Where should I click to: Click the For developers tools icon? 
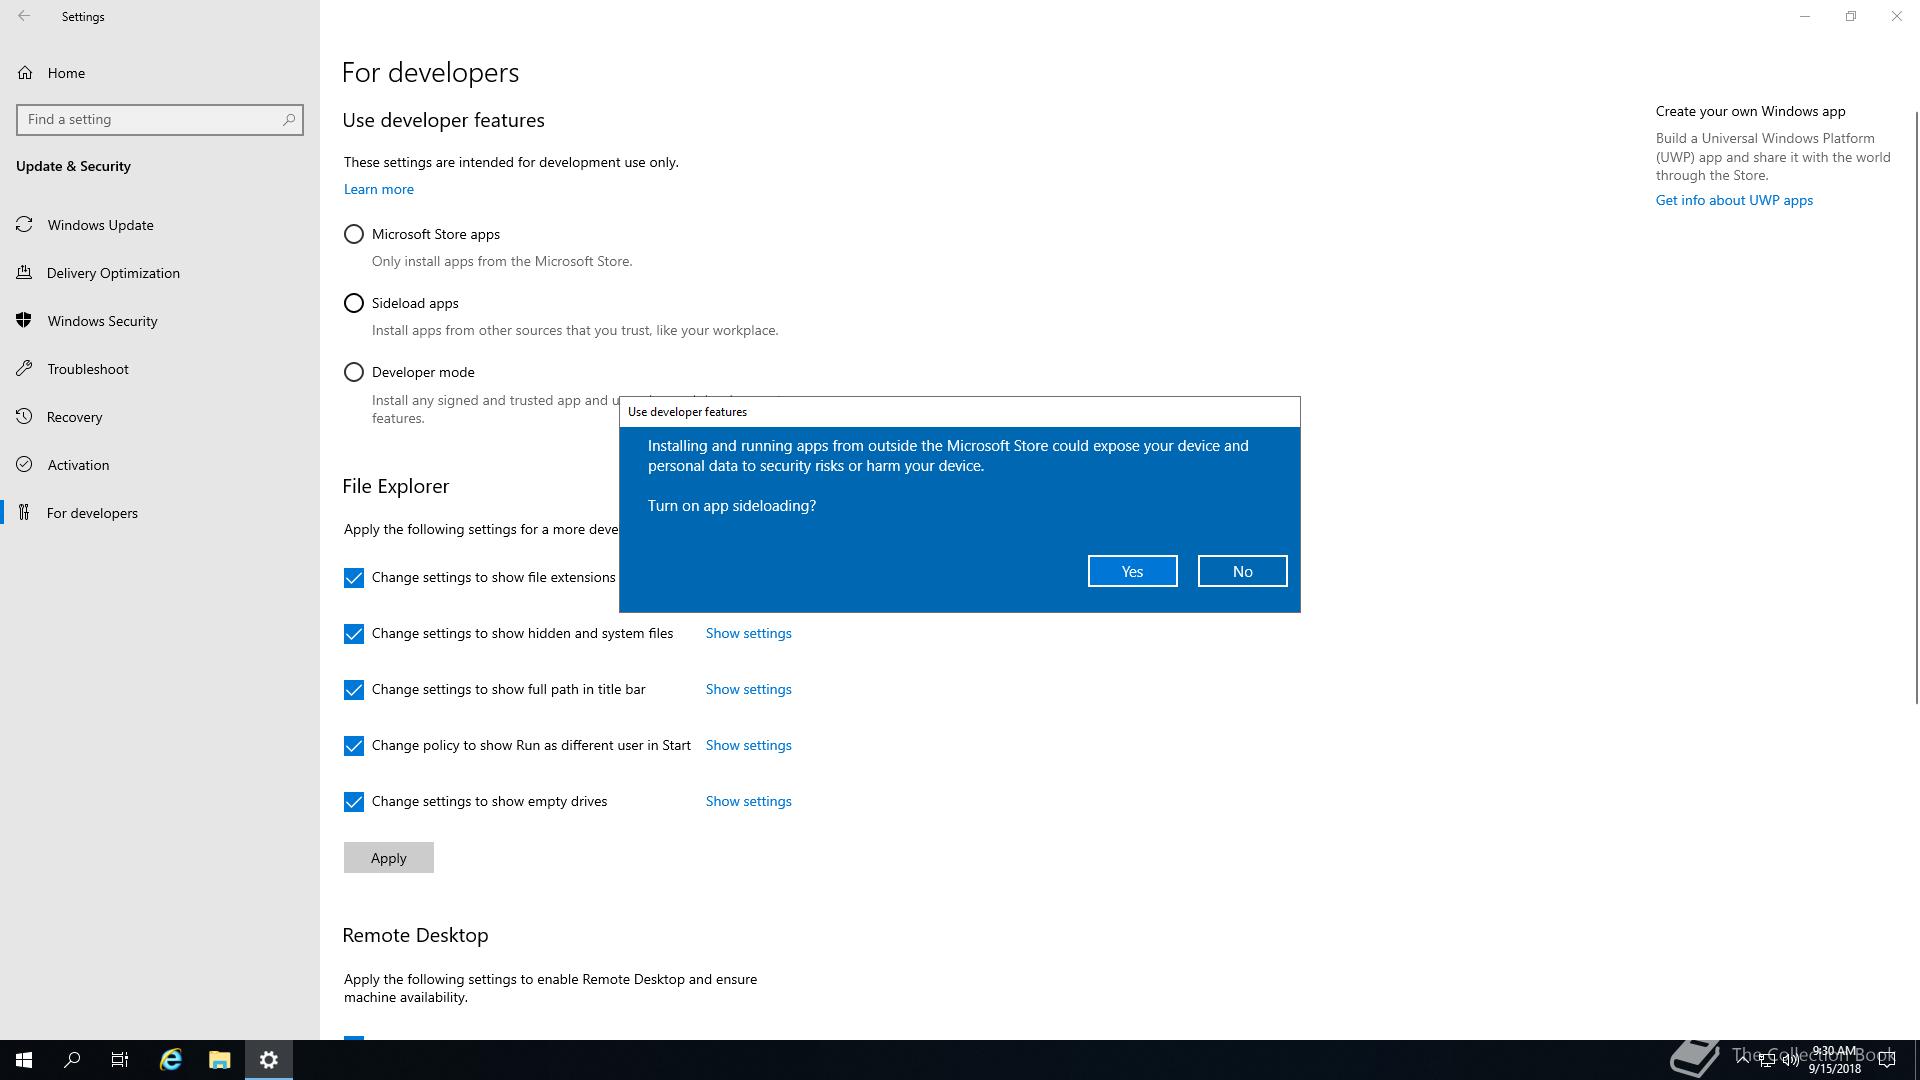coord(25,513)
